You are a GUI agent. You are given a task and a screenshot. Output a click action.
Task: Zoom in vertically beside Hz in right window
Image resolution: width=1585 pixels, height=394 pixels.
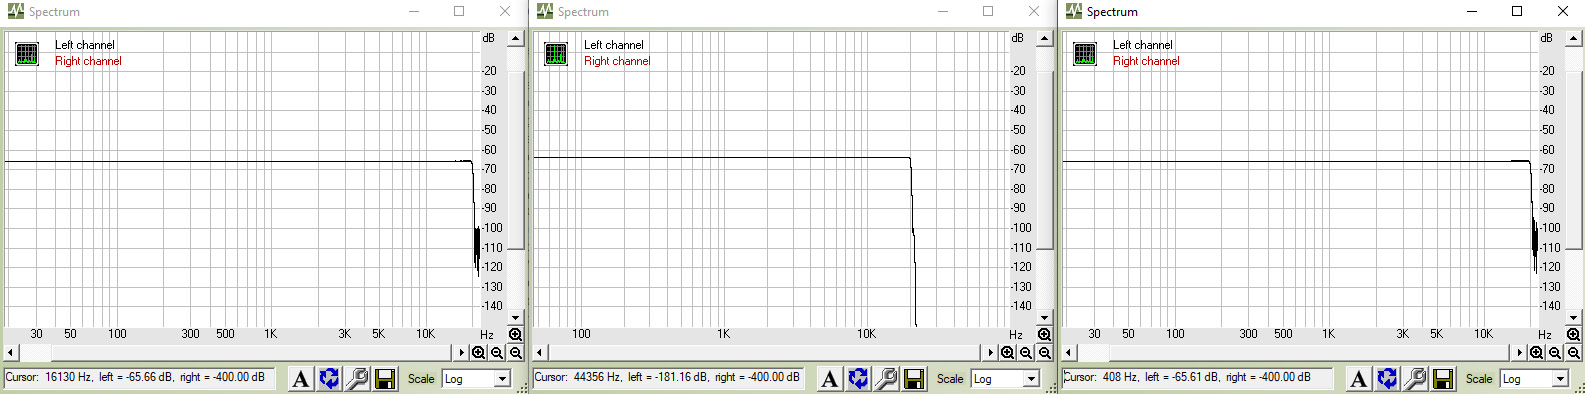tap(1574, 335)
